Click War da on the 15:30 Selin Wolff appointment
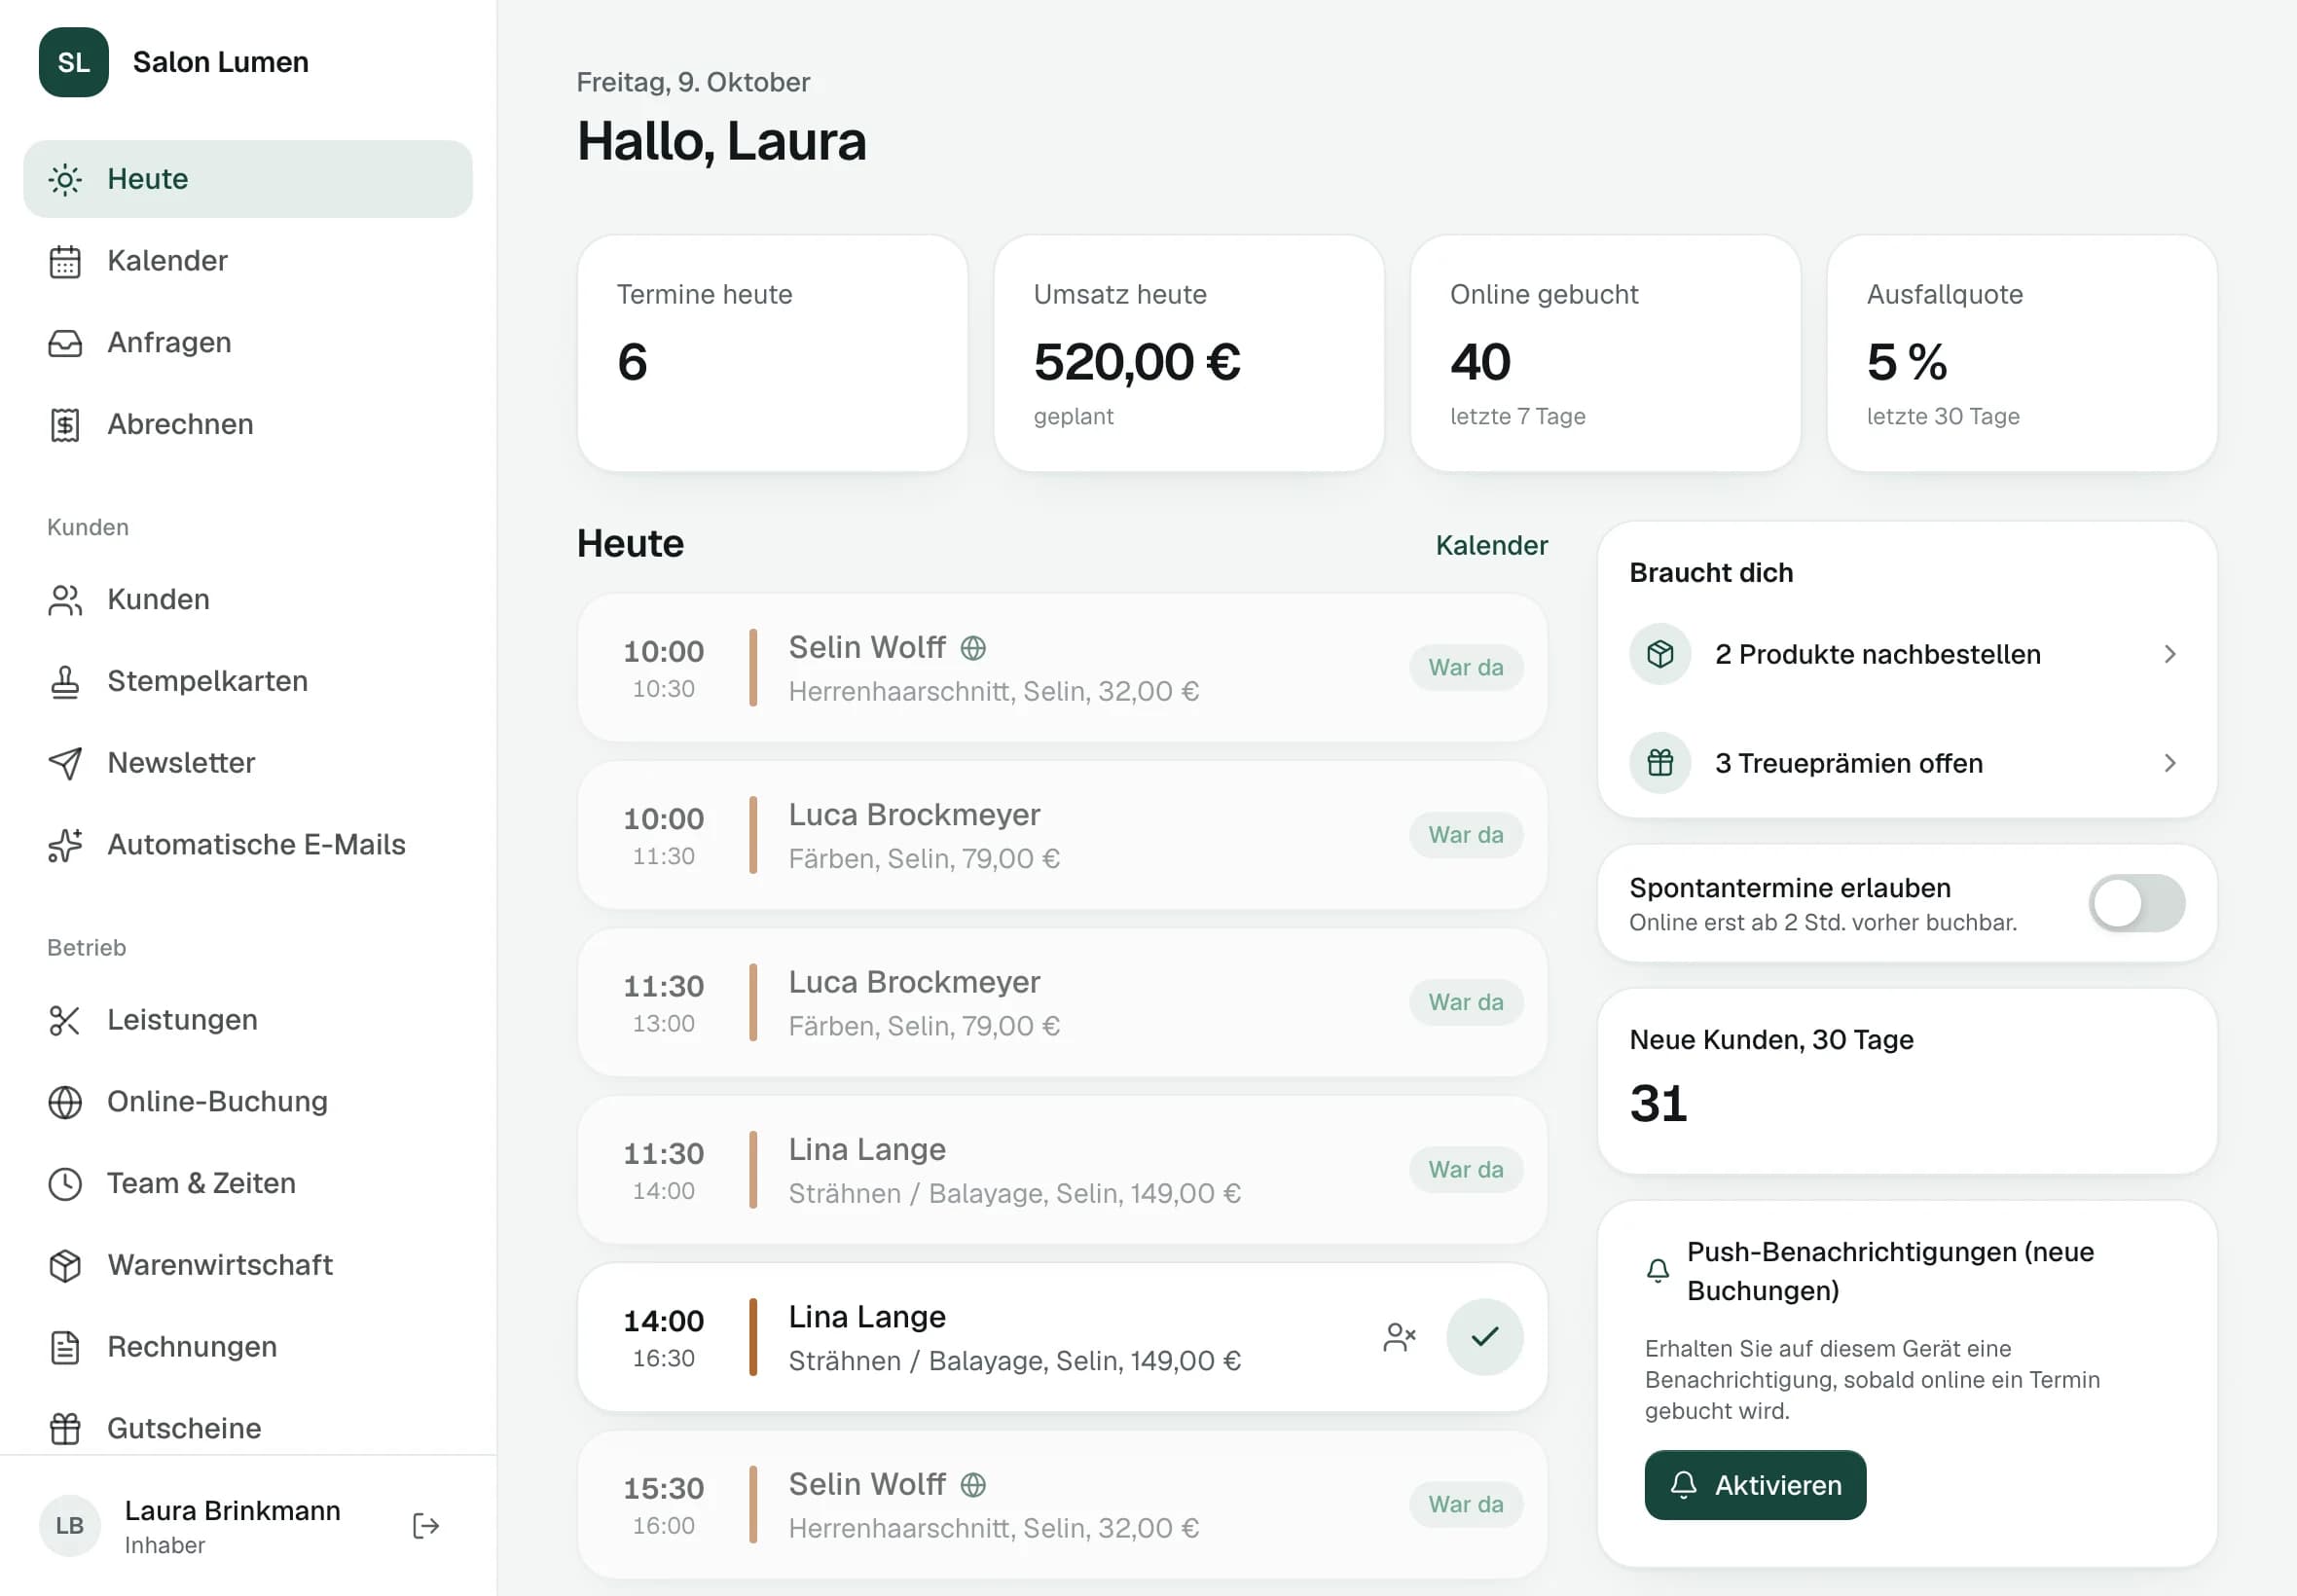This screenshot has width=2297, height=1596. tap(1467, 1505)
